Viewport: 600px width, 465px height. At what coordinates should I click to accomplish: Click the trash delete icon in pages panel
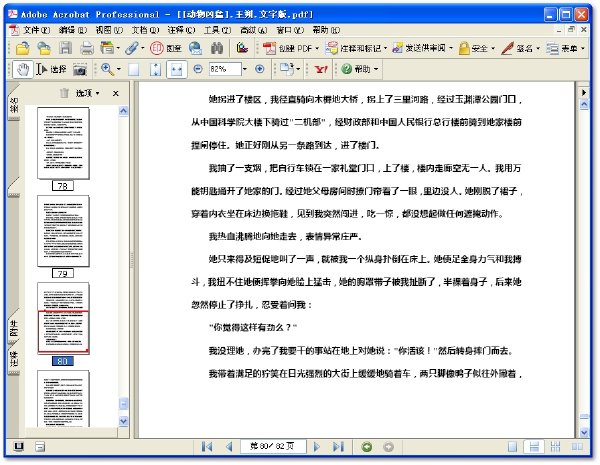(64, 93)
